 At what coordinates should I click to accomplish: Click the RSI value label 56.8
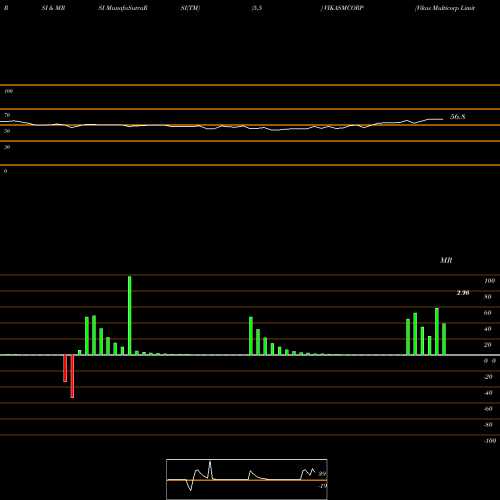[x=457, y=117]
